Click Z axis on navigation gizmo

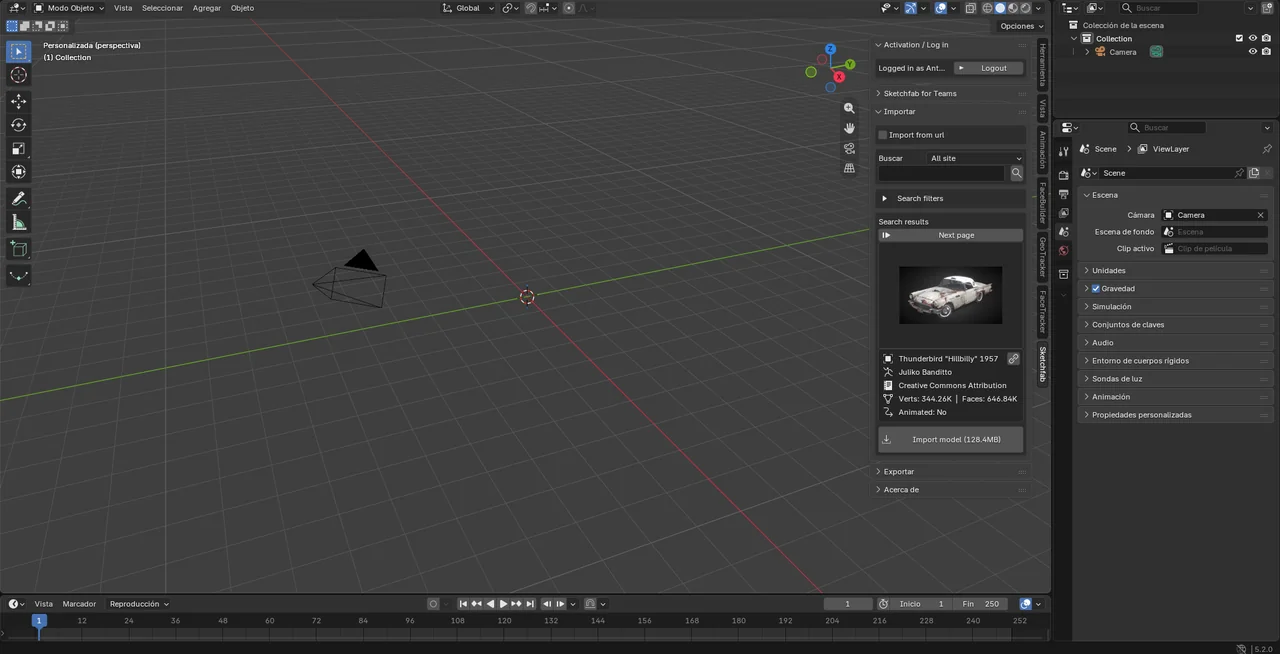click(830, 48)
